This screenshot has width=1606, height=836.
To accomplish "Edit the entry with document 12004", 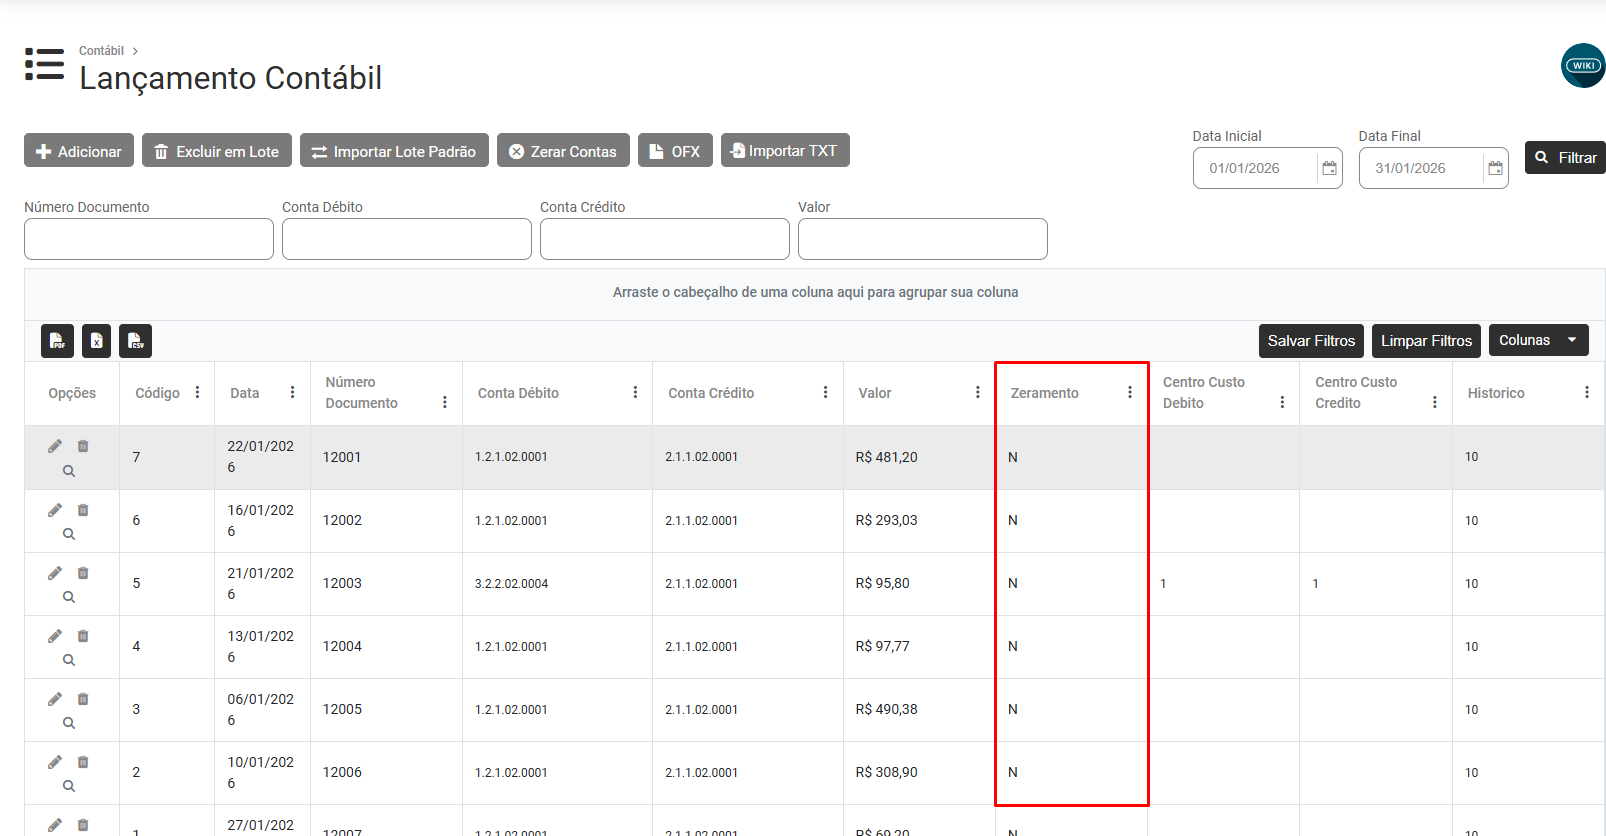I will pyautogui.click(x=55, y=636).
